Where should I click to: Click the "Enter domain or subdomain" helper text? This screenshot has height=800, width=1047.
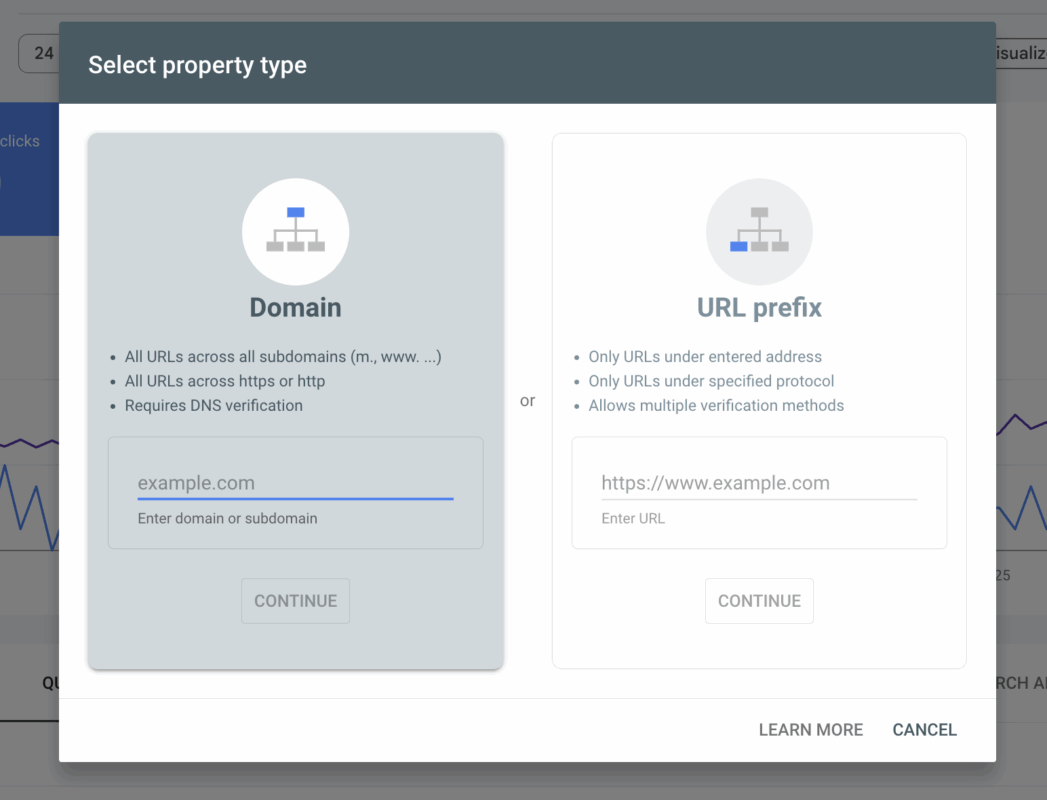point(227,519)
